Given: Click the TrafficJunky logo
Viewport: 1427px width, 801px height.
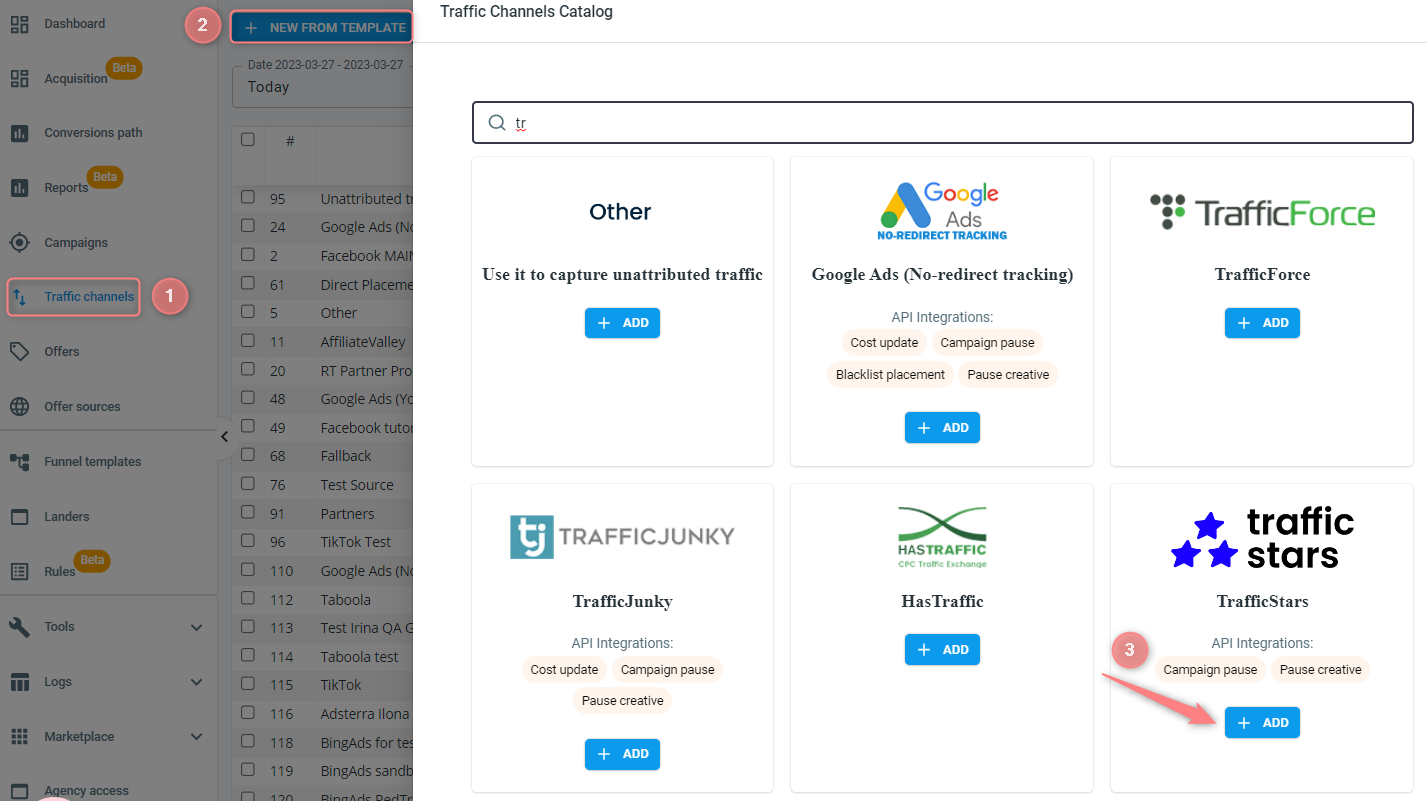Looking at the screenshot, I should click(622, 537).
